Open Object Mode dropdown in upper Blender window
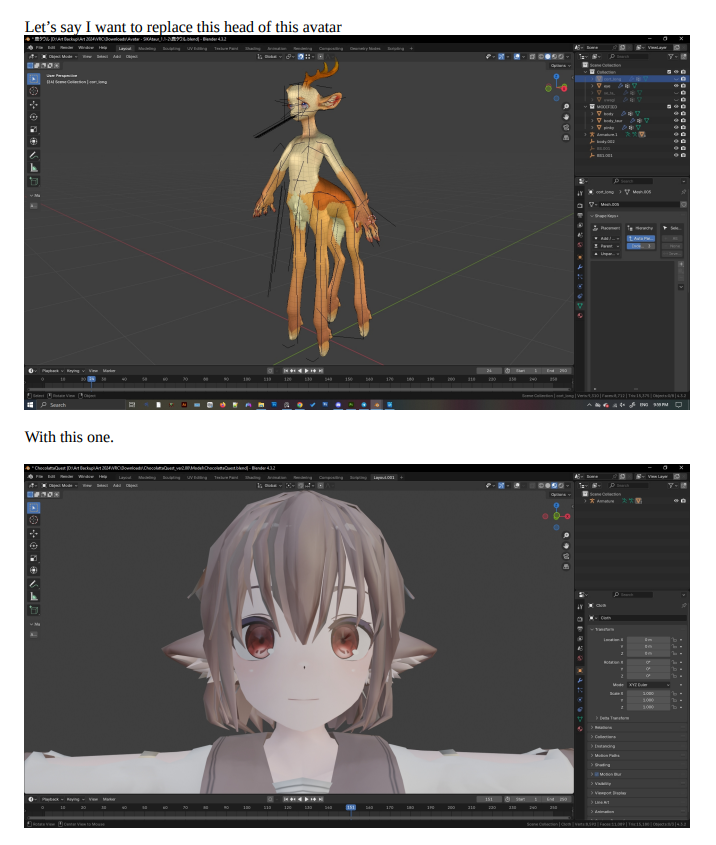 [x=60, y=57]
